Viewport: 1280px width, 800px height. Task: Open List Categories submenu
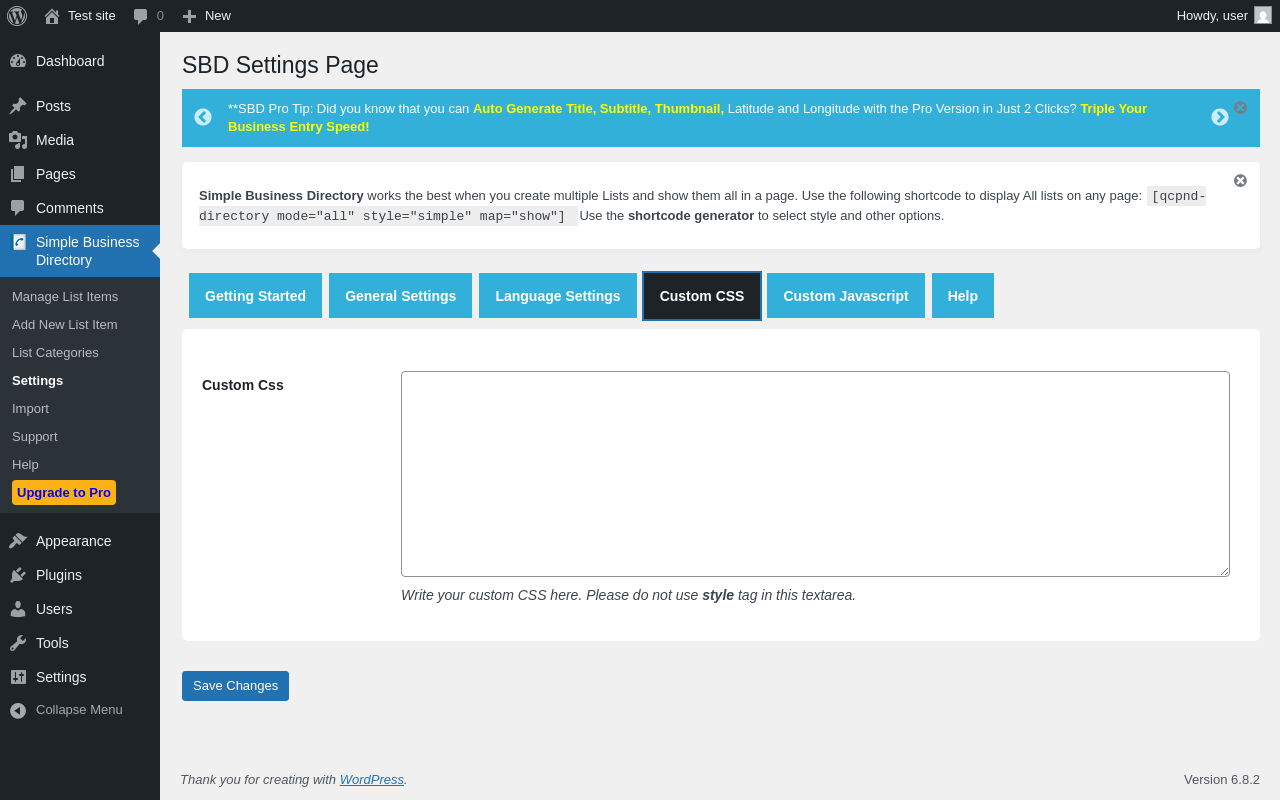[x=55, y=352]
